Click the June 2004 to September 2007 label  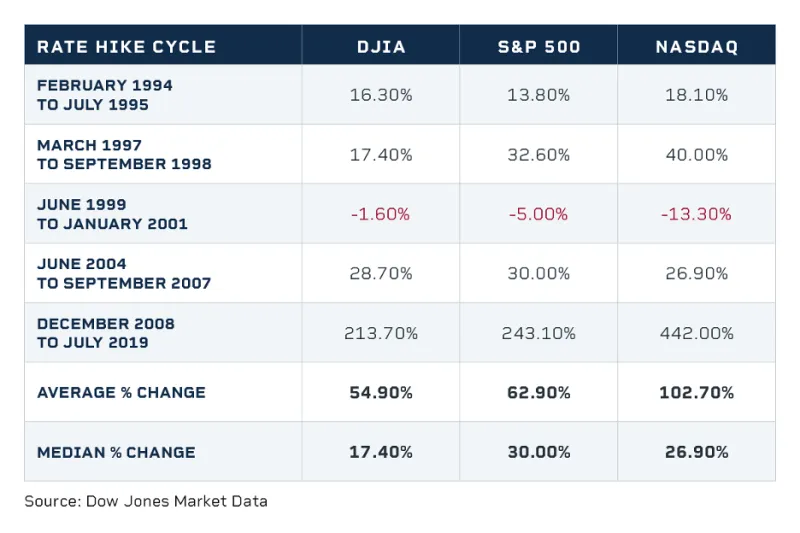(124, 274)
